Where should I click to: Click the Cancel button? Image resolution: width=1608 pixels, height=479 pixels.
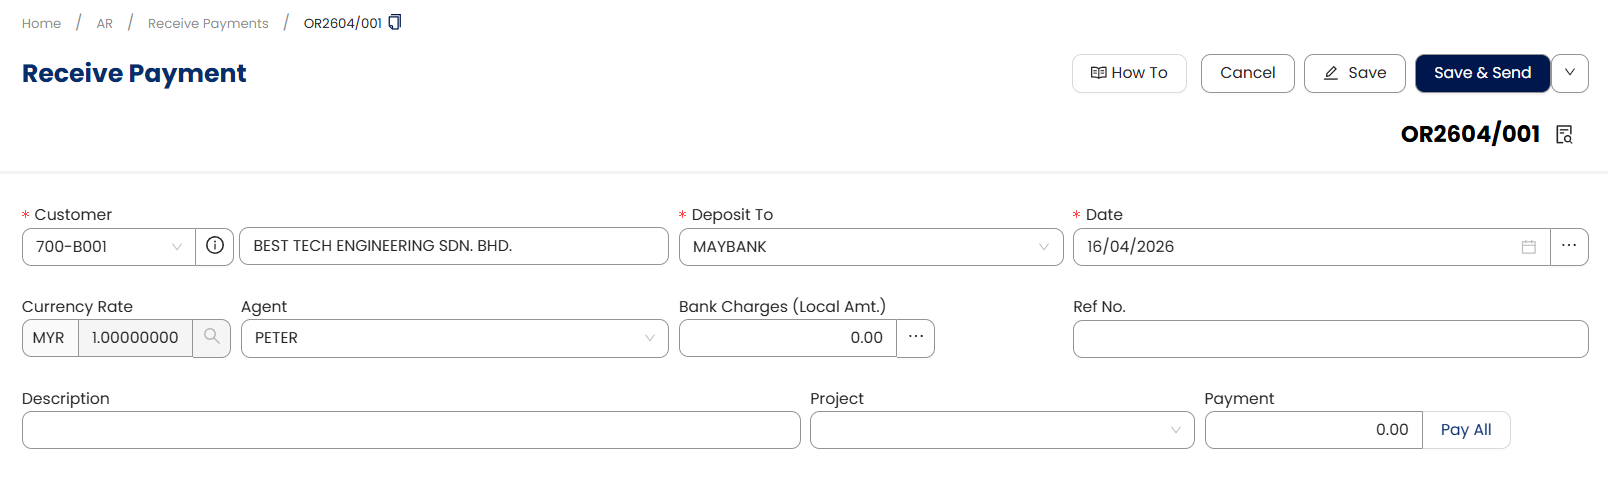(x=1247, y=73)
